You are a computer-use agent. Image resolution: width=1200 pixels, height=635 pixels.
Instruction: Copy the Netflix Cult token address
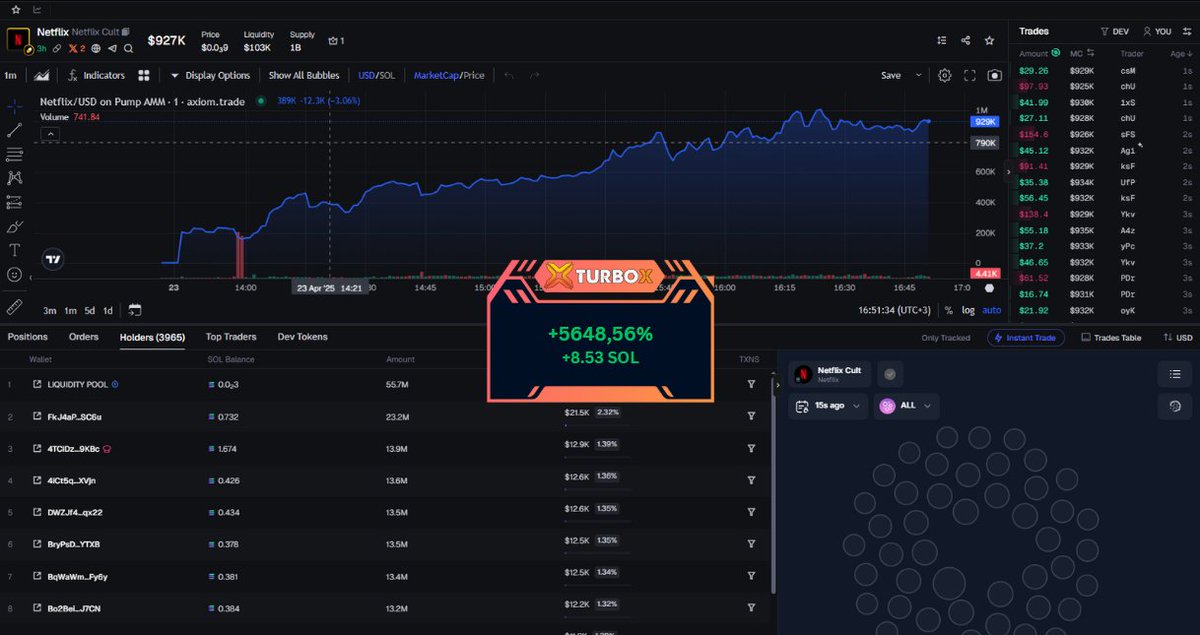click(126, 32)
